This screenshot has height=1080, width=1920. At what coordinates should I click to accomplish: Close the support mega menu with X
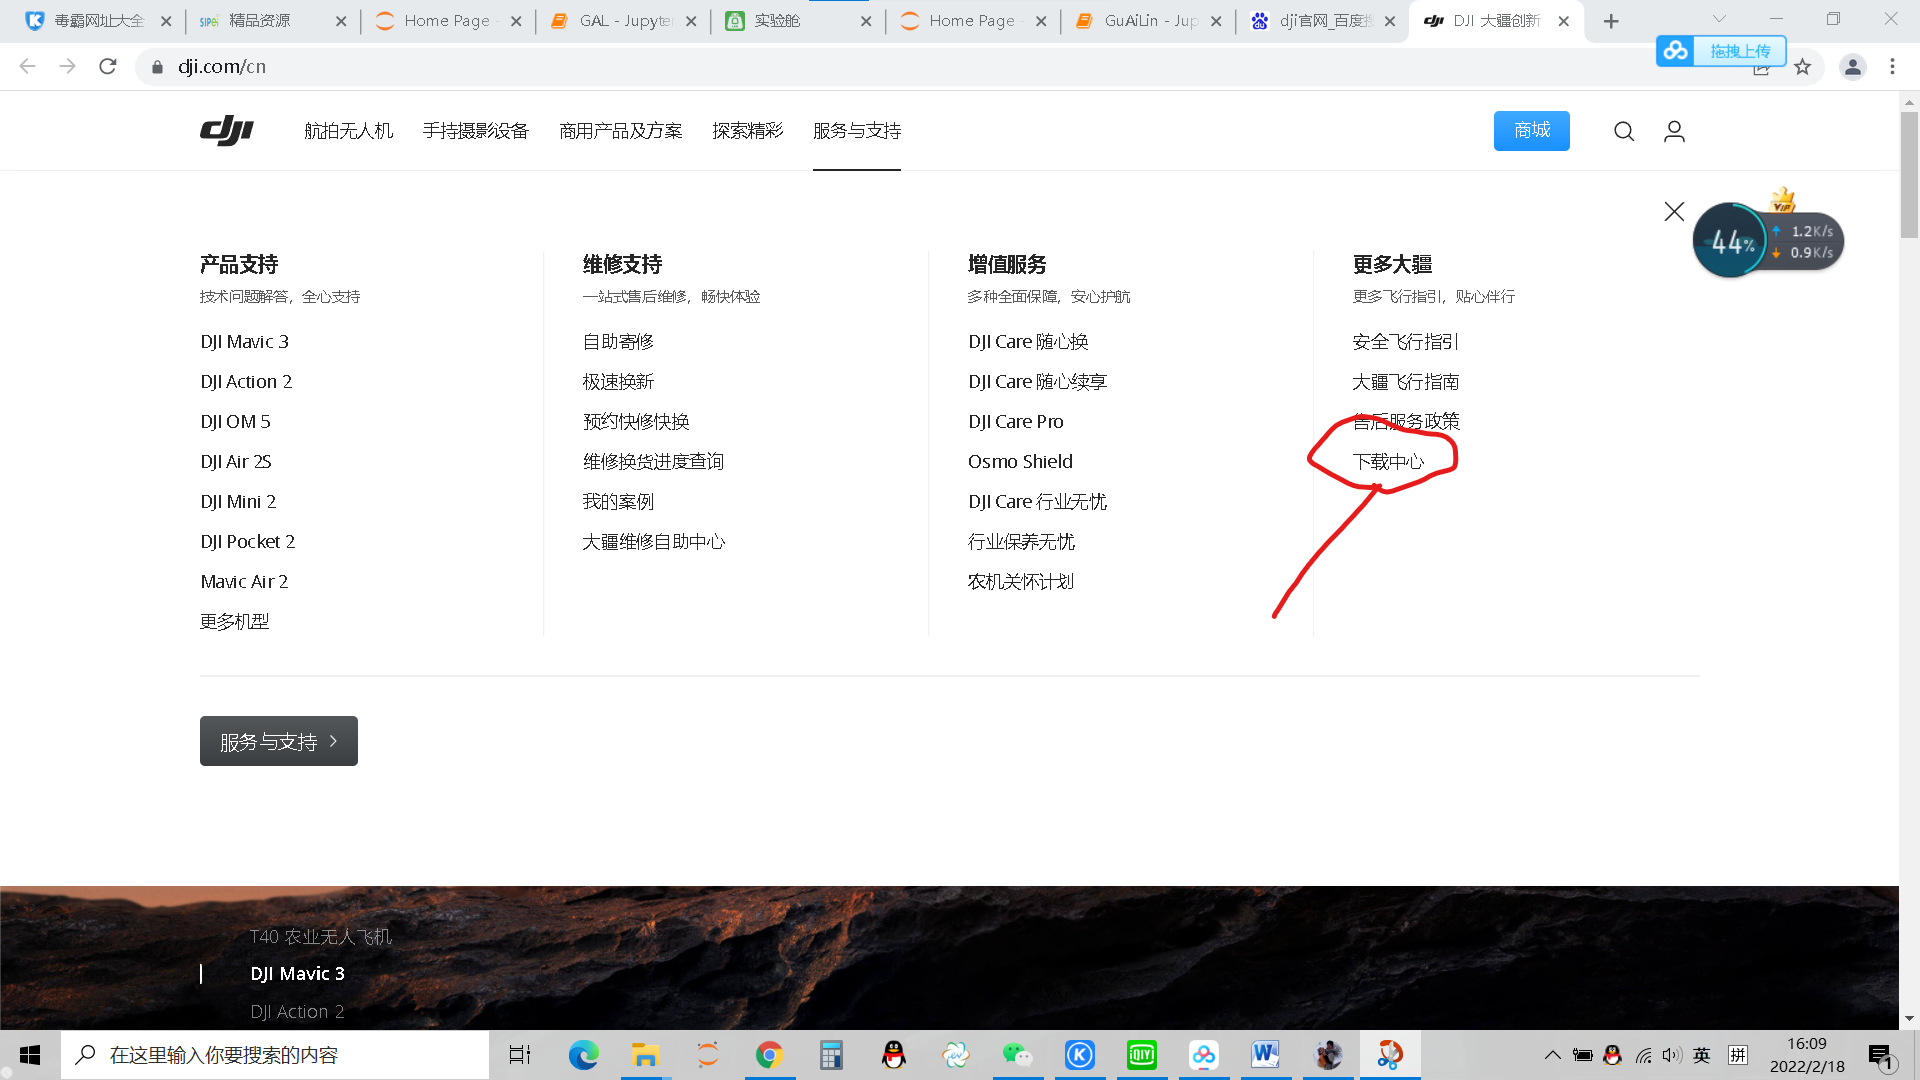1674,211
